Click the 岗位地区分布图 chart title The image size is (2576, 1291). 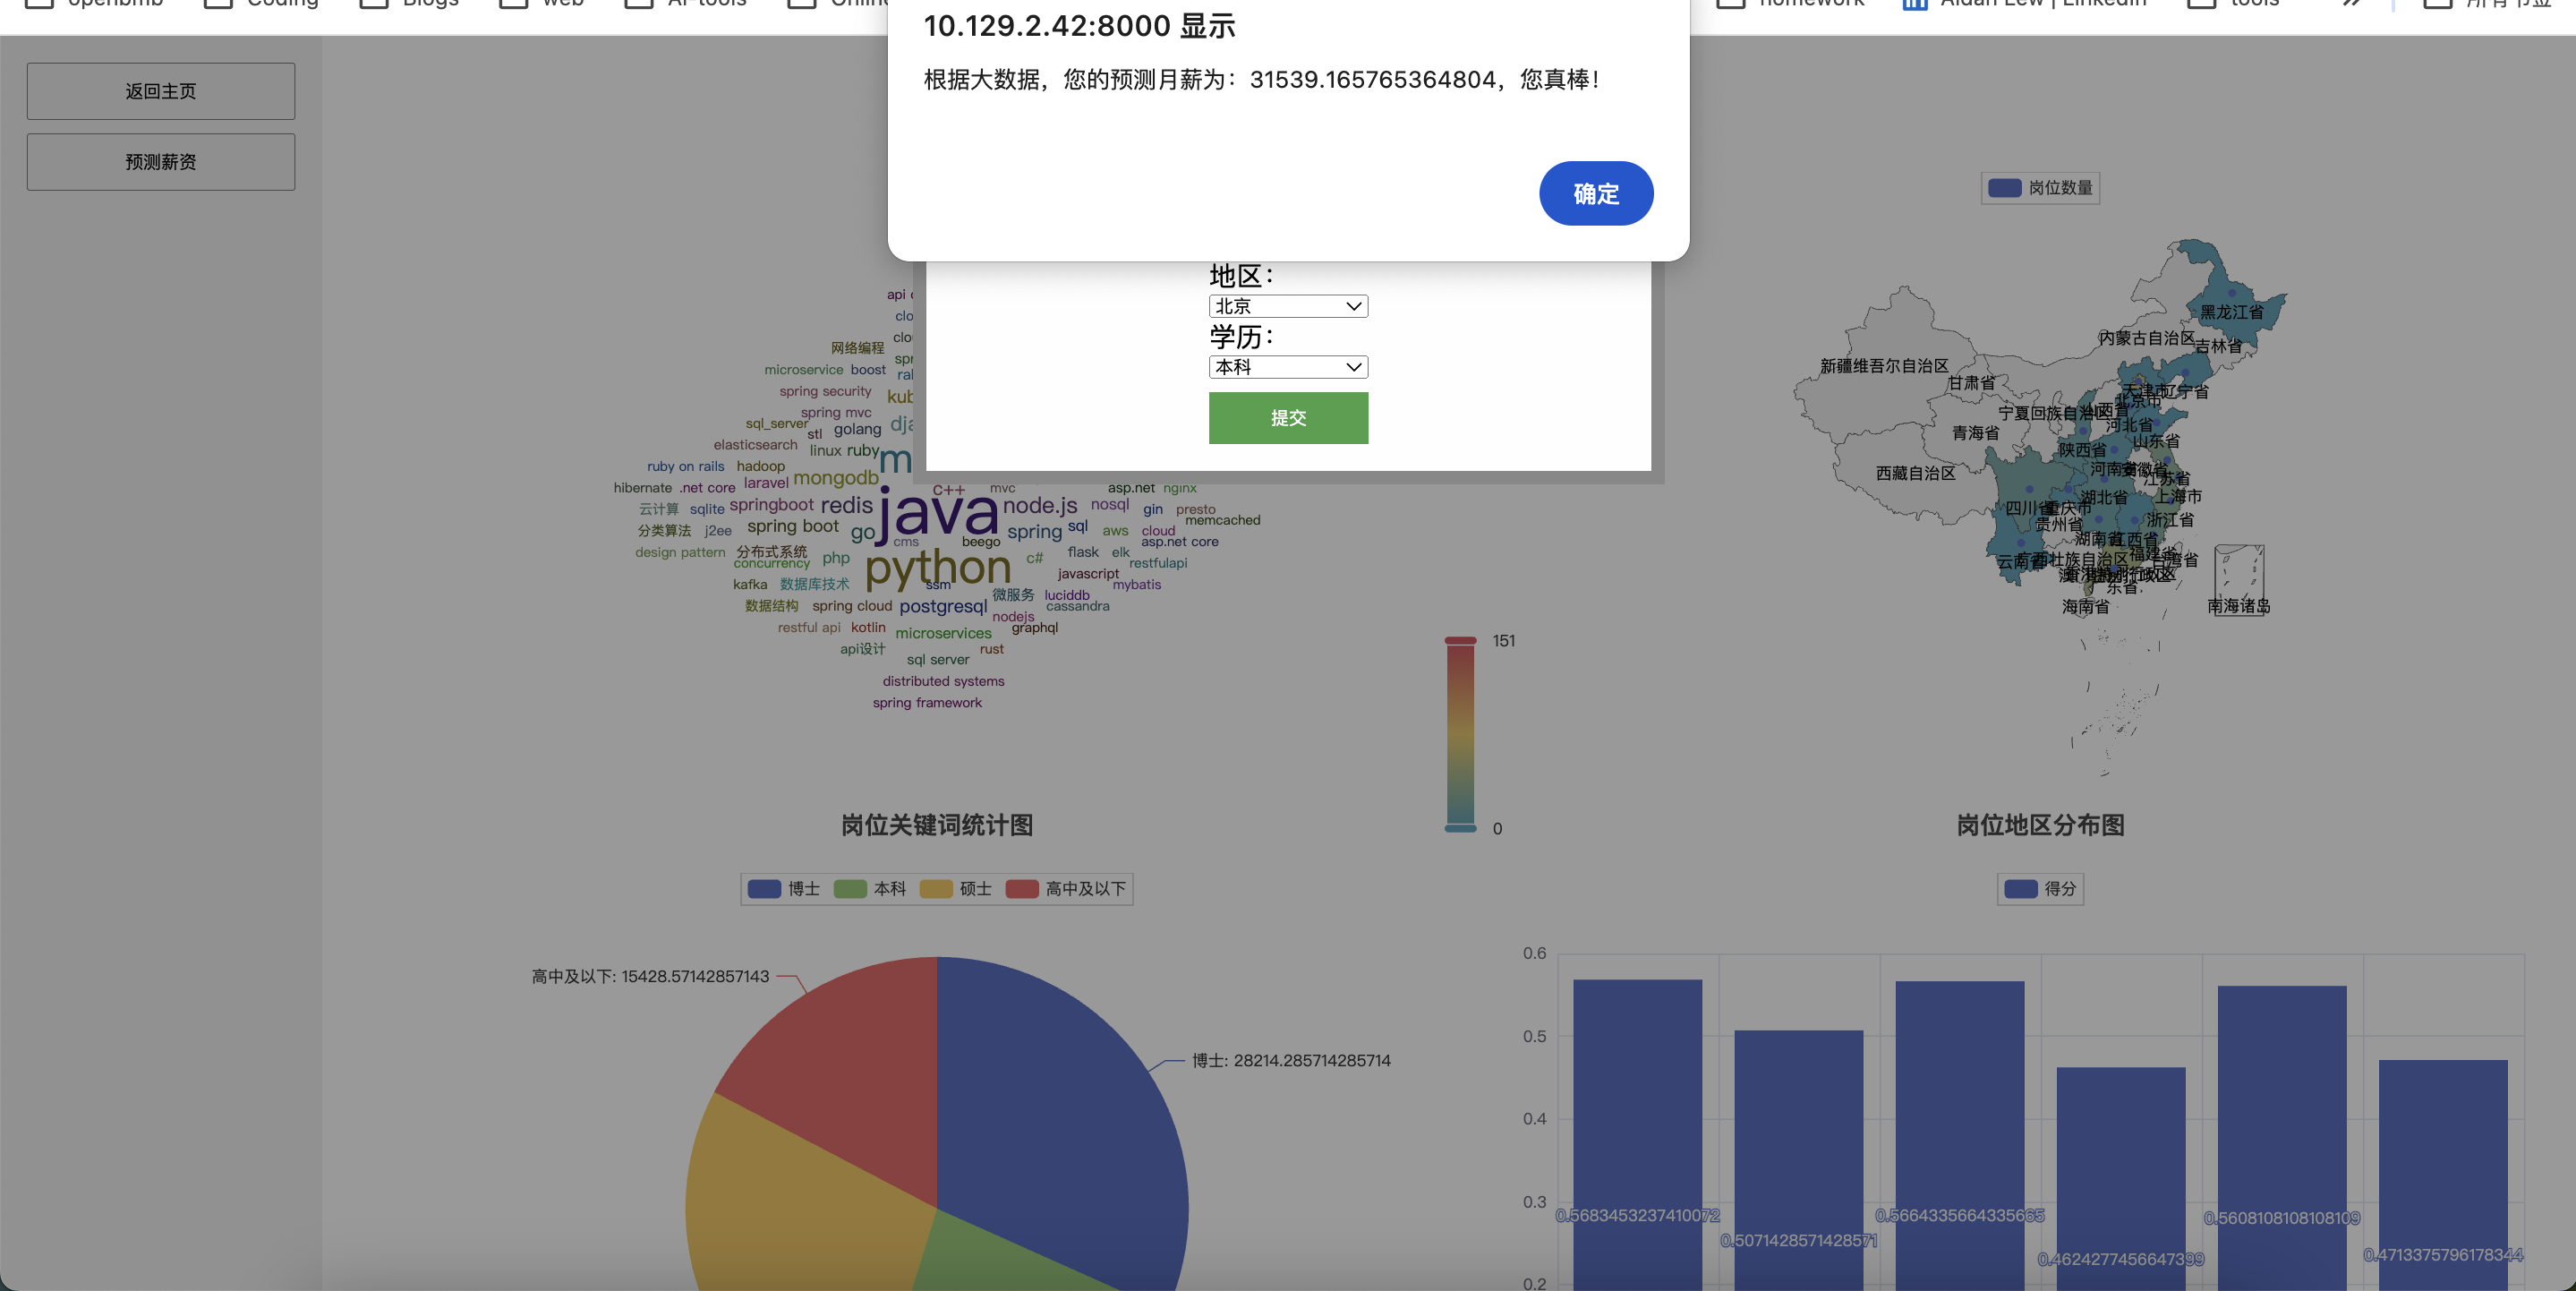pos(2040,825)
